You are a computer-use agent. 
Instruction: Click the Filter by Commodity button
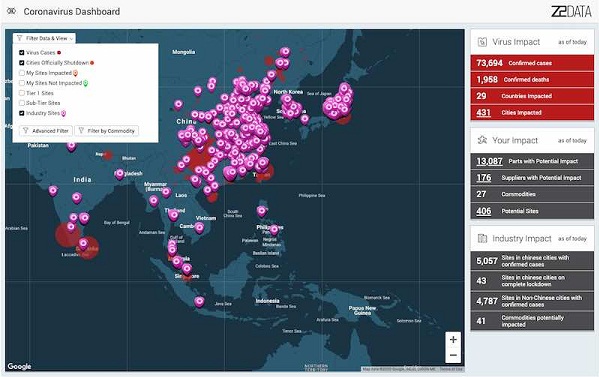(107, 131)
